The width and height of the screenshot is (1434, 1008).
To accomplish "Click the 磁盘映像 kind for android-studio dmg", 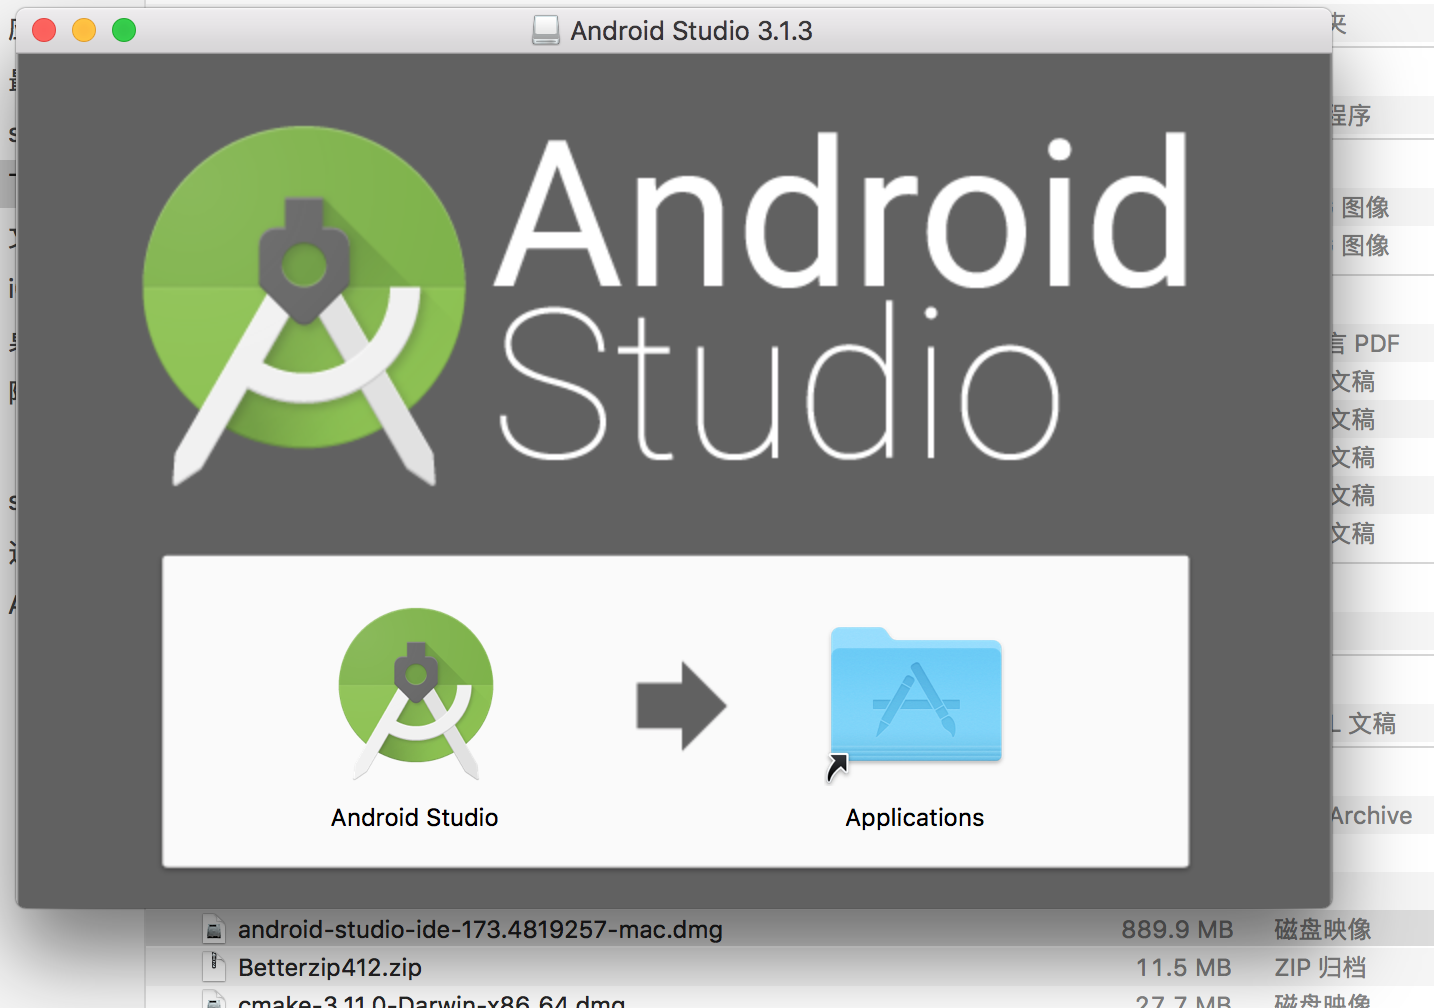I will [1323, 930].
